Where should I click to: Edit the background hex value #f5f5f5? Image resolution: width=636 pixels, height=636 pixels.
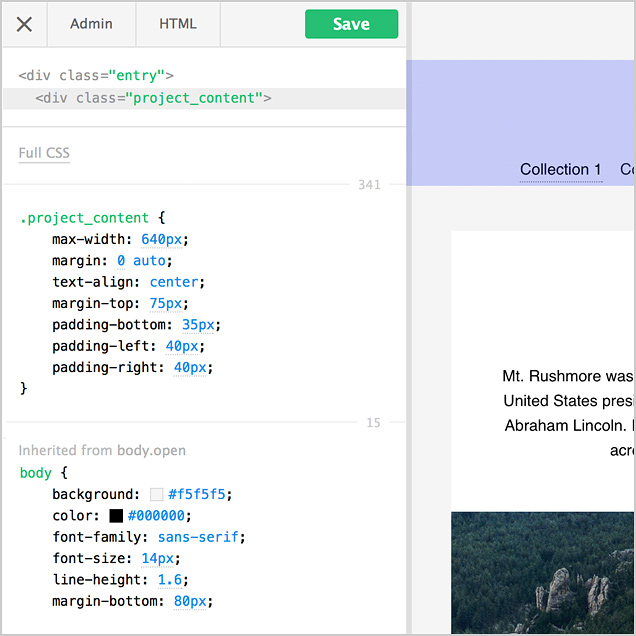click(x=197, y=494)
